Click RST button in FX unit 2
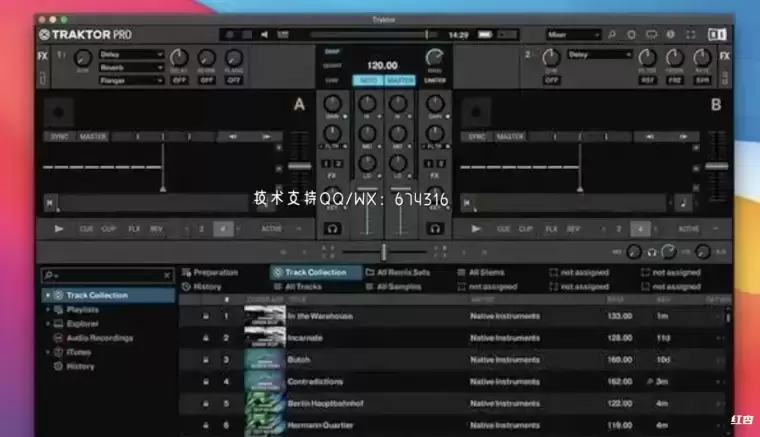 coord(648,80)
